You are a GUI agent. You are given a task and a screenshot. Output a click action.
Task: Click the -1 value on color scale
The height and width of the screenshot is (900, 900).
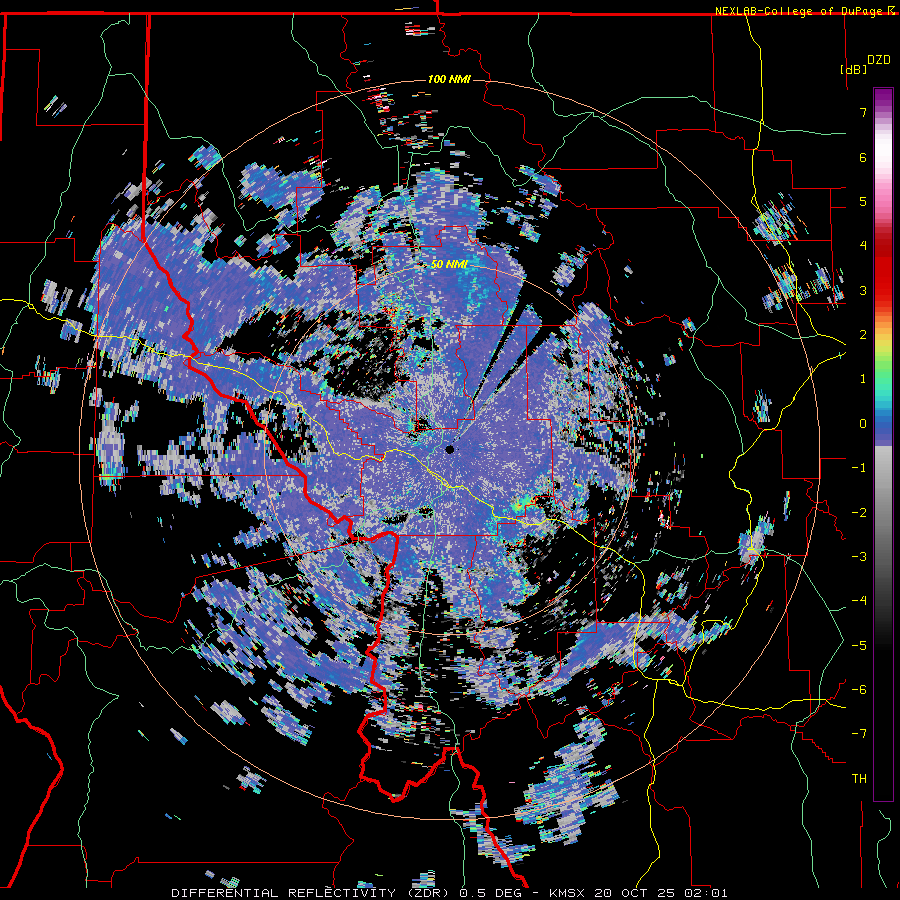tap(859, 468)
